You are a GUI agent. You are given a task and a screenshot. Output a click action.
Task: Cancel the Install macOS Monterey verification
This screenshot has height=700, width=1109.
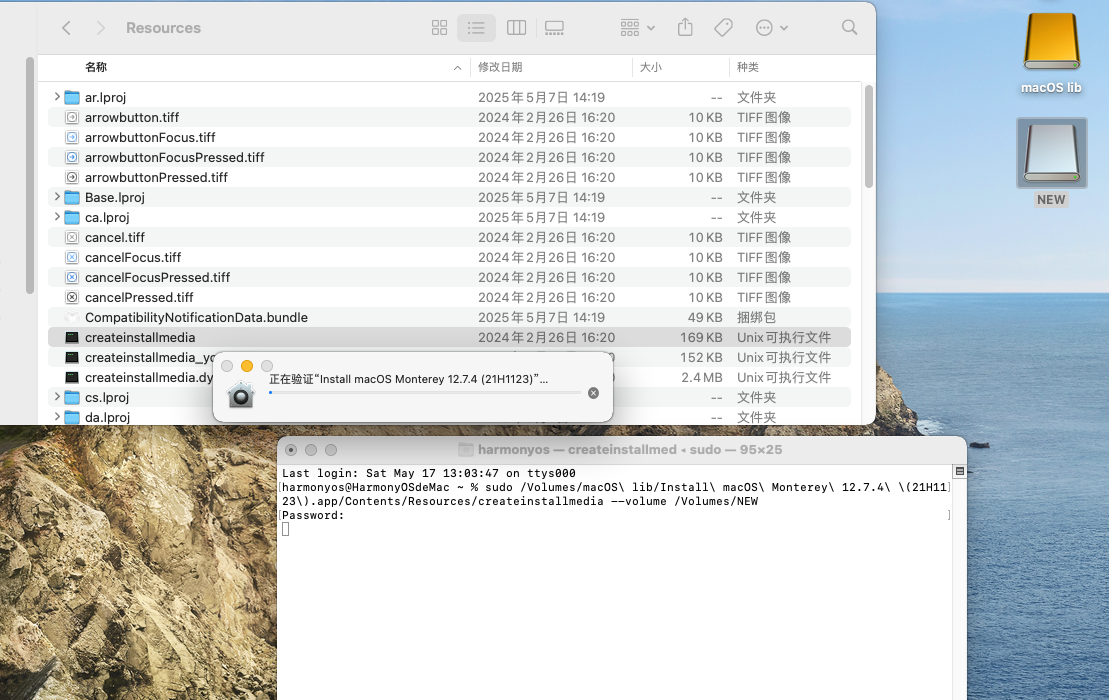(593, 393)
